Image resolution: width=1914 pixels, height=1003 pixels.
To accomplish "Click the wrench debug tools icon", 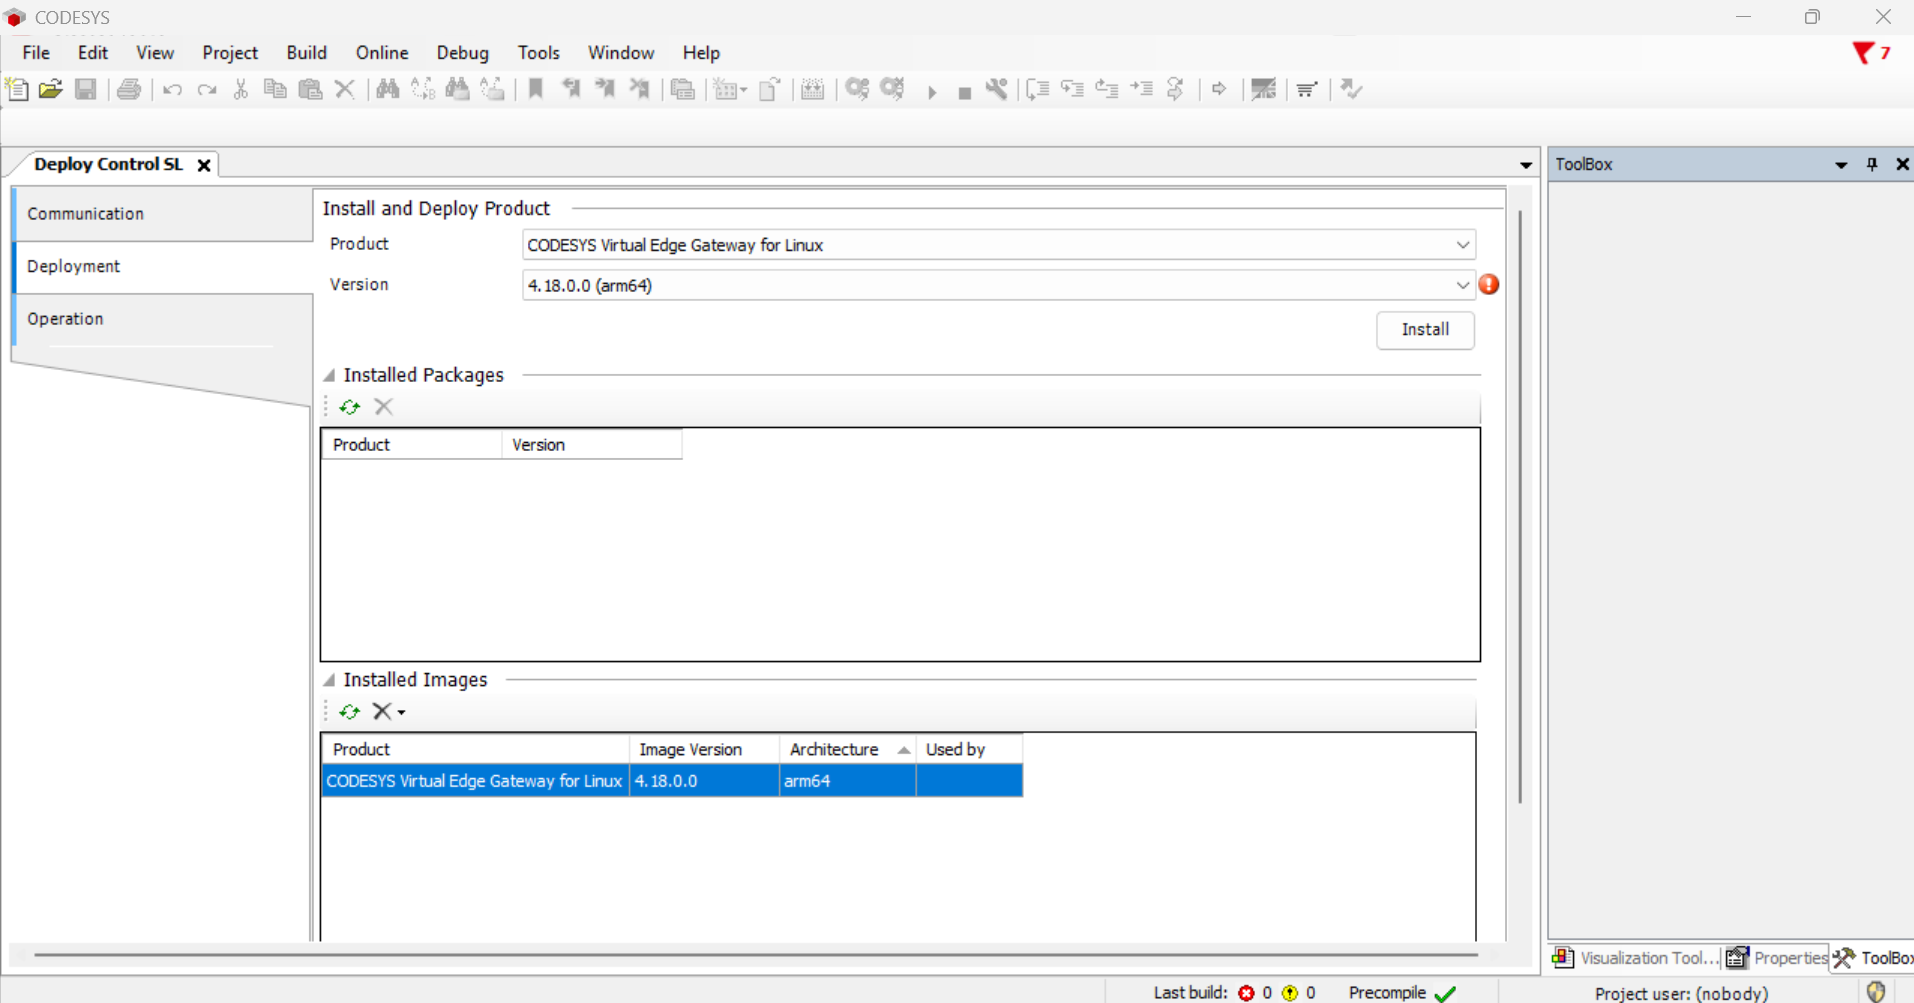I will coord(996,89).
